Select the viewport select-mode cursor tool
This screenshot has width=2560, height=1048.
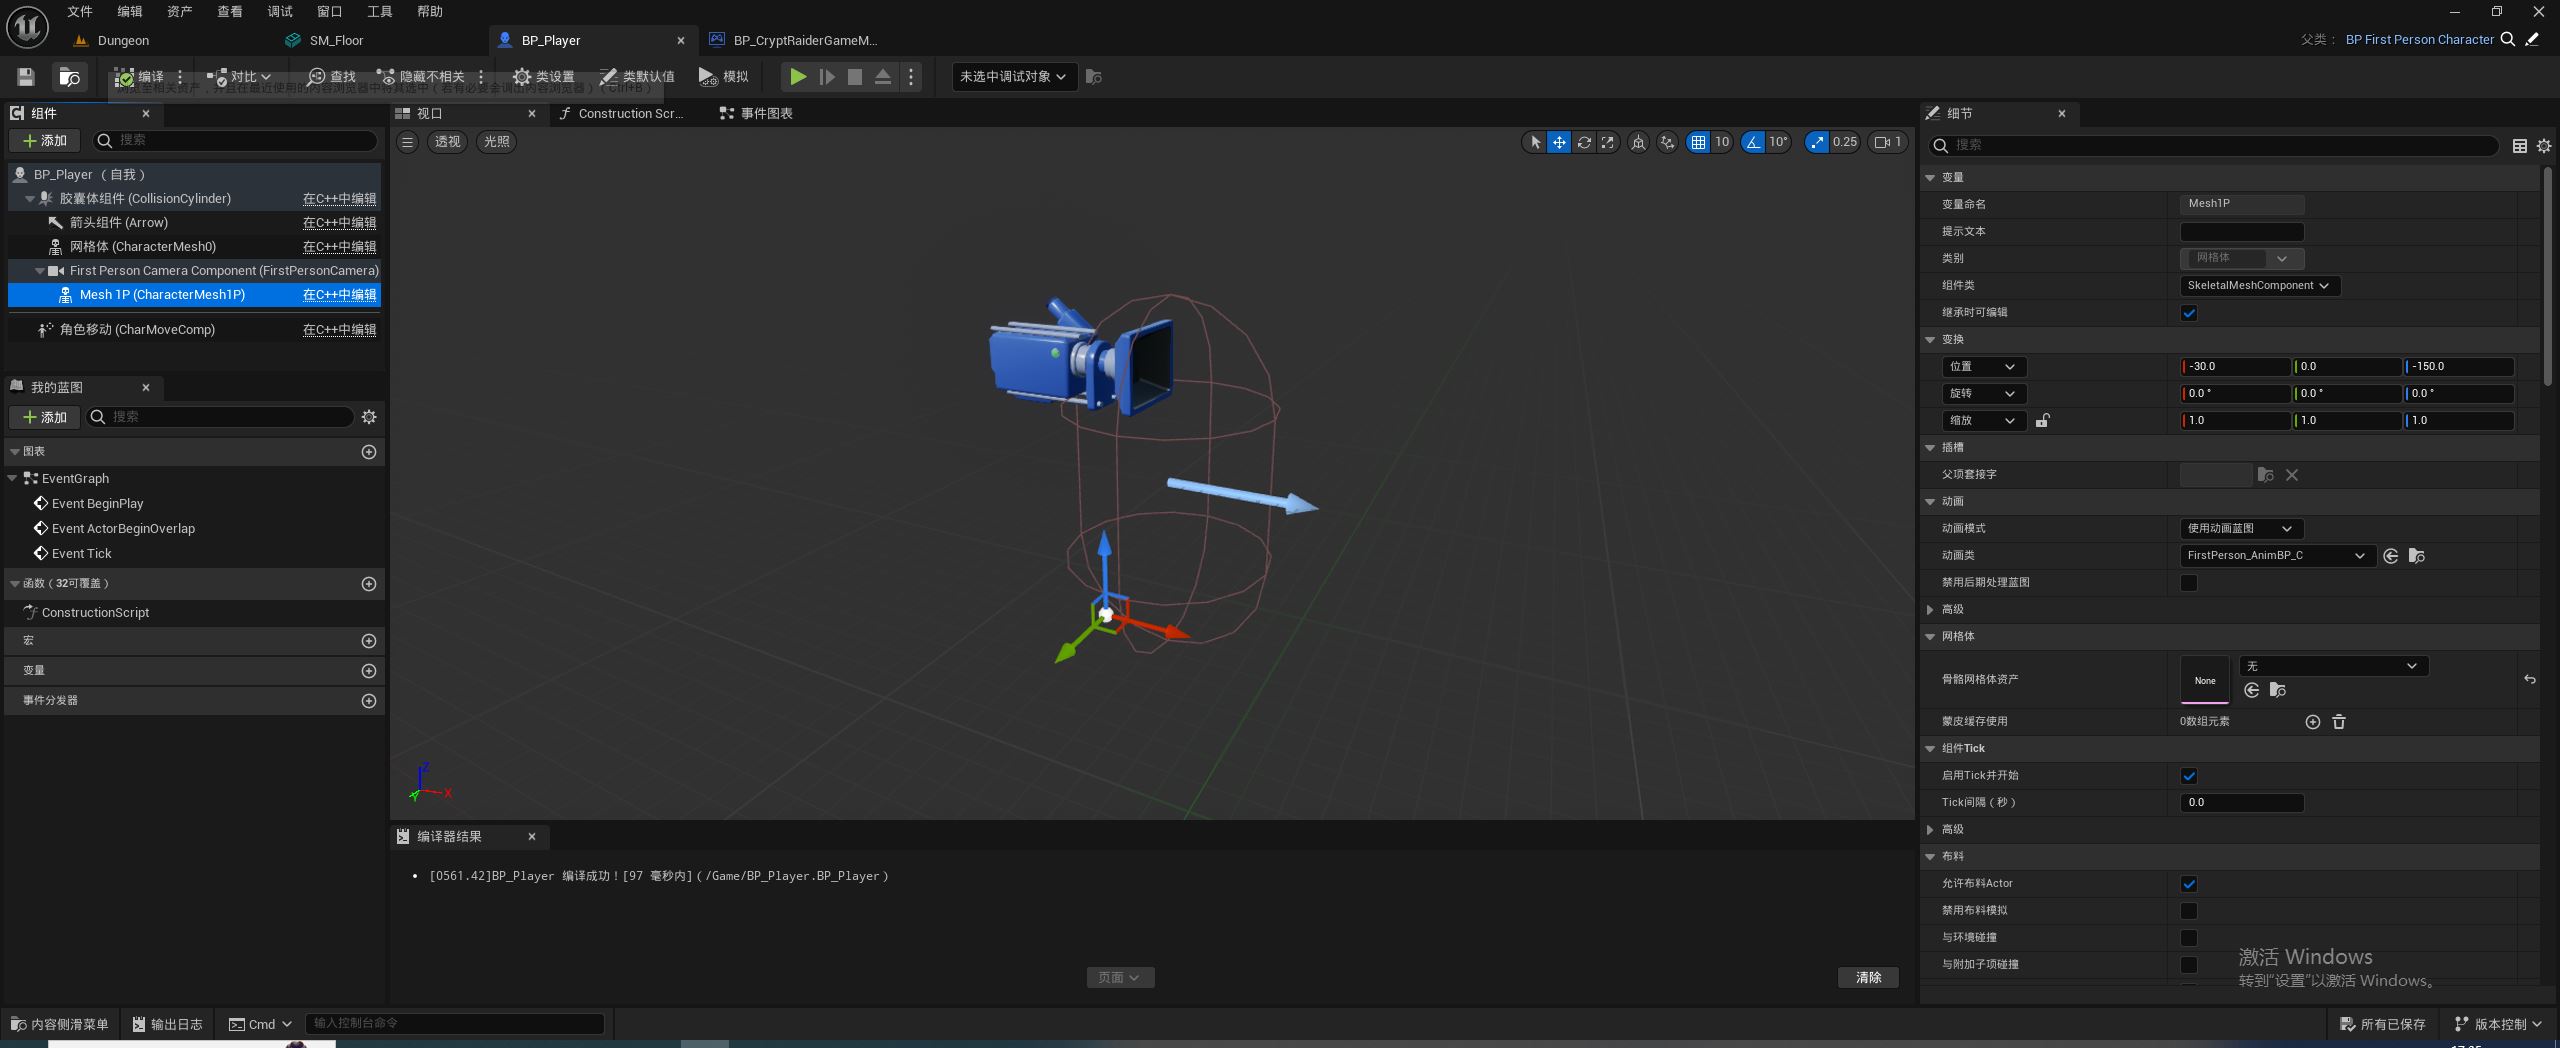pyautogui.click(x=1535, y=142)
